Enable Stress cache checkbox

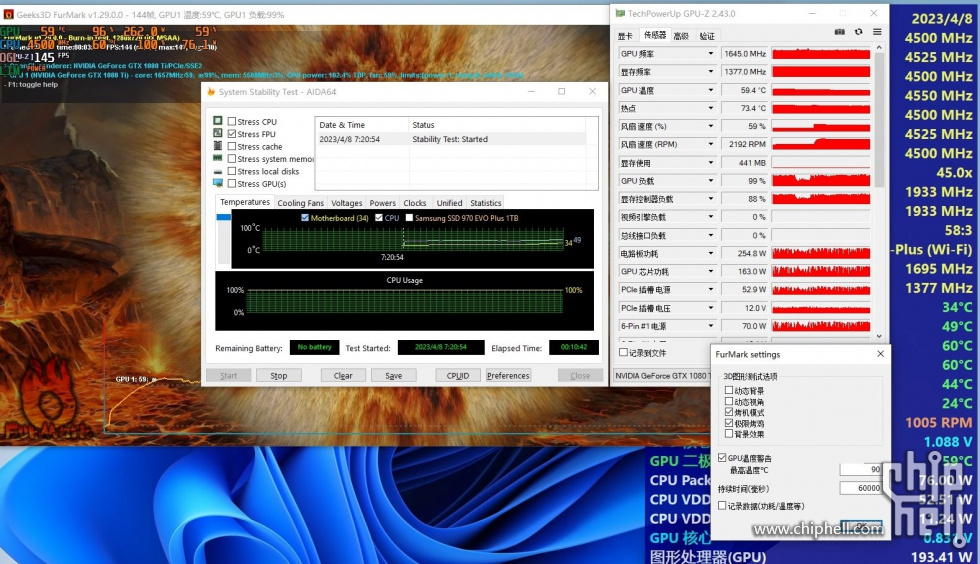232,146
